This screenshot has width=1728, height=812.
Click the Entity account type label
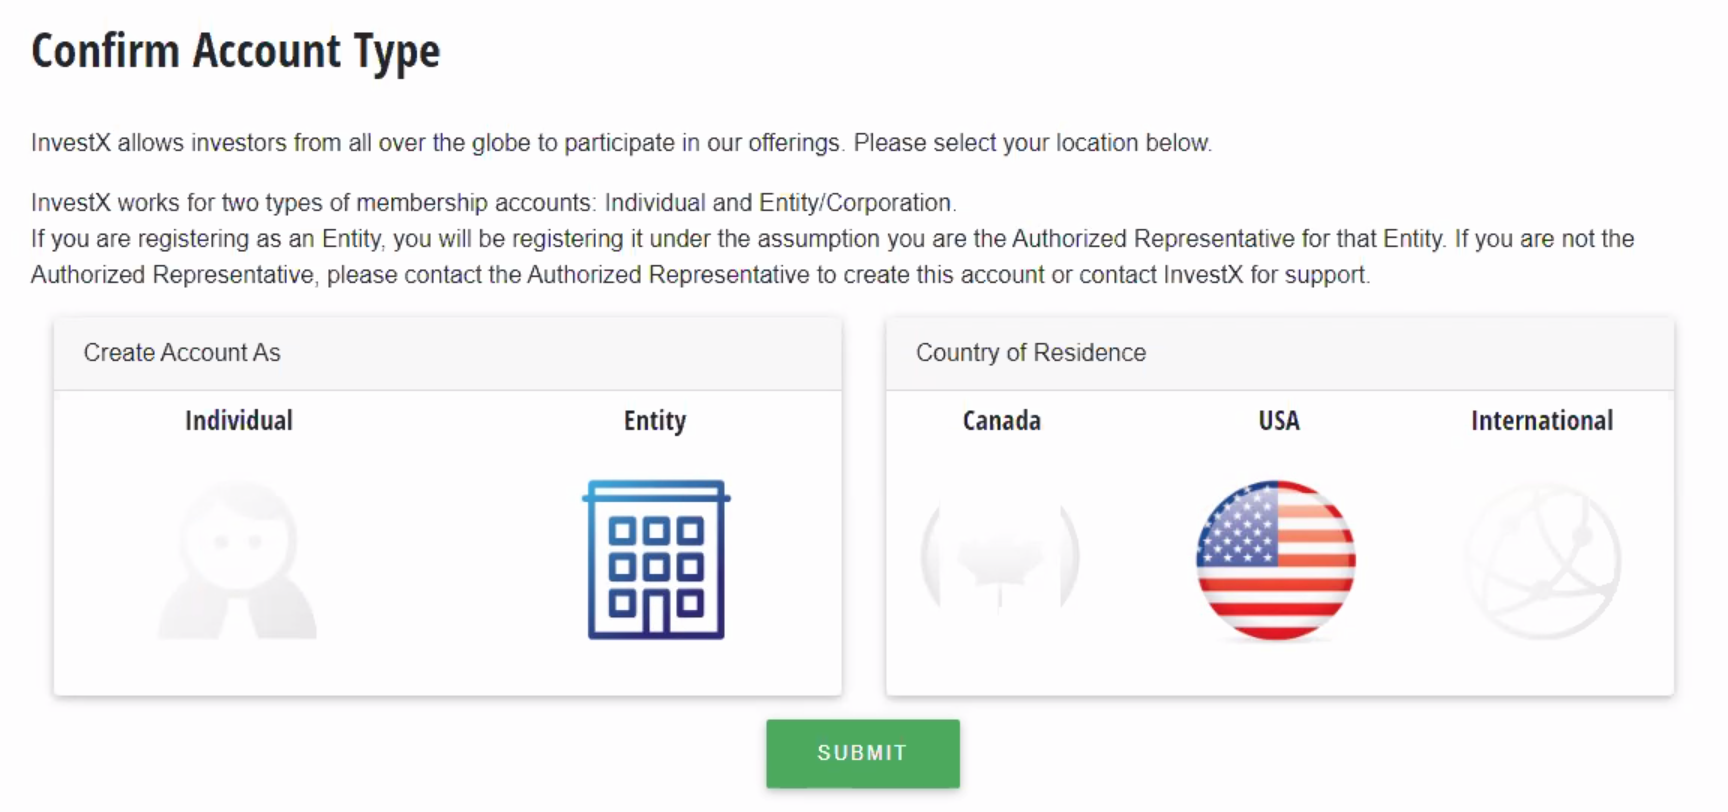pyautogui.click(x=655, y=421)
